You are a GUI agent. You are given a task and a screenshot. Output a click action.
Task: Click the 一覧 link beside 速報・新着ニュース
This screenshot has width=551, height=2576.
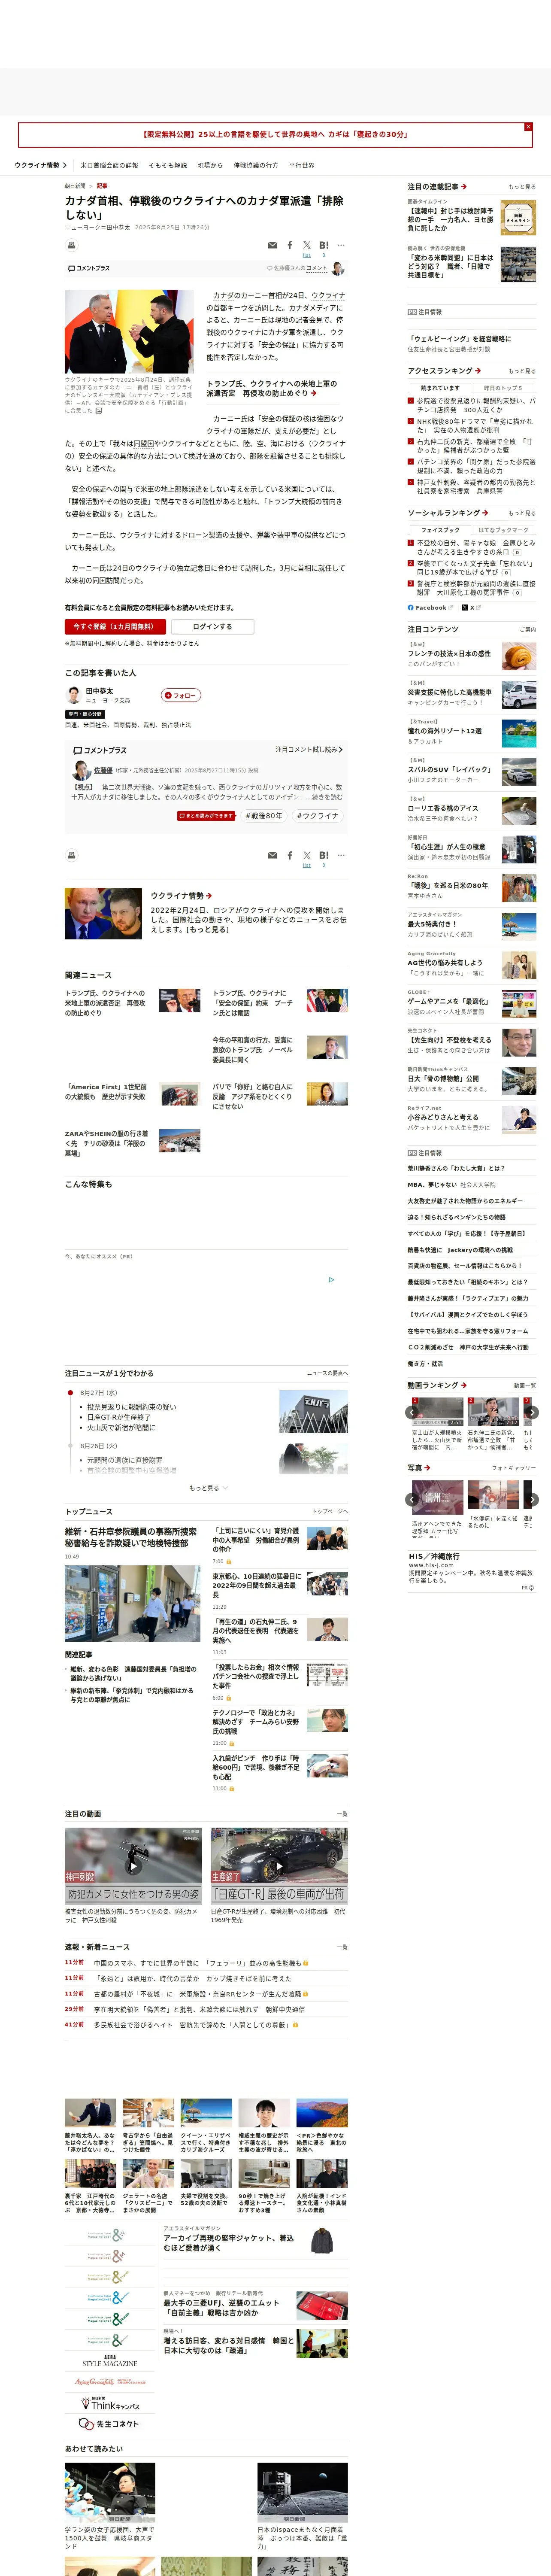point(342,1947)
